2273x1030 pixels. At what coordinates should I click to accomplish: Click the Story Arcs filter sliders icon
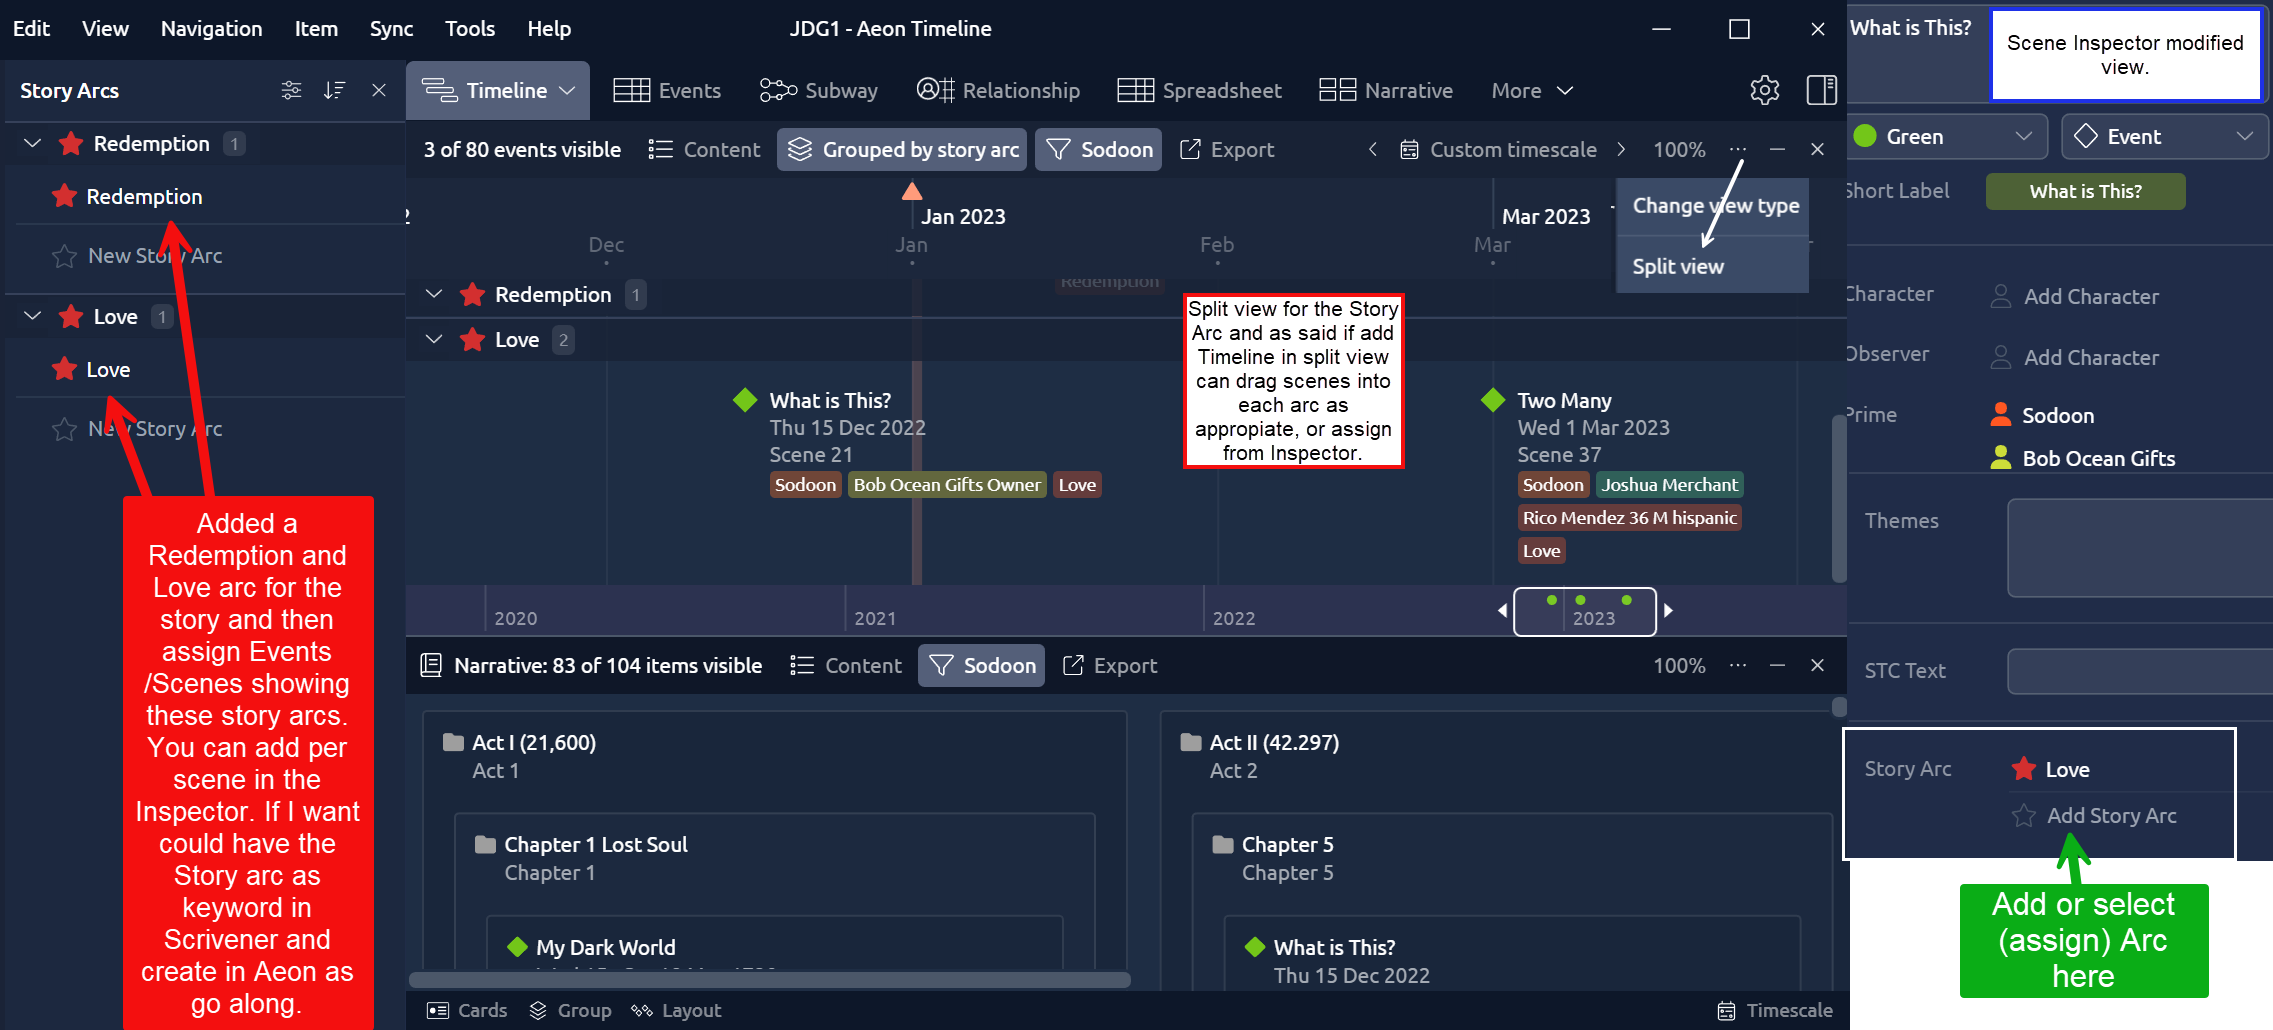[x=291, y=90]
